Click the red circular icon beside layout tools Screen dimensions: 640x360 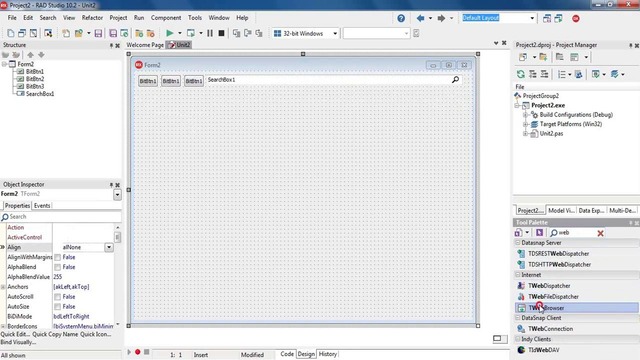coord(576,18)
